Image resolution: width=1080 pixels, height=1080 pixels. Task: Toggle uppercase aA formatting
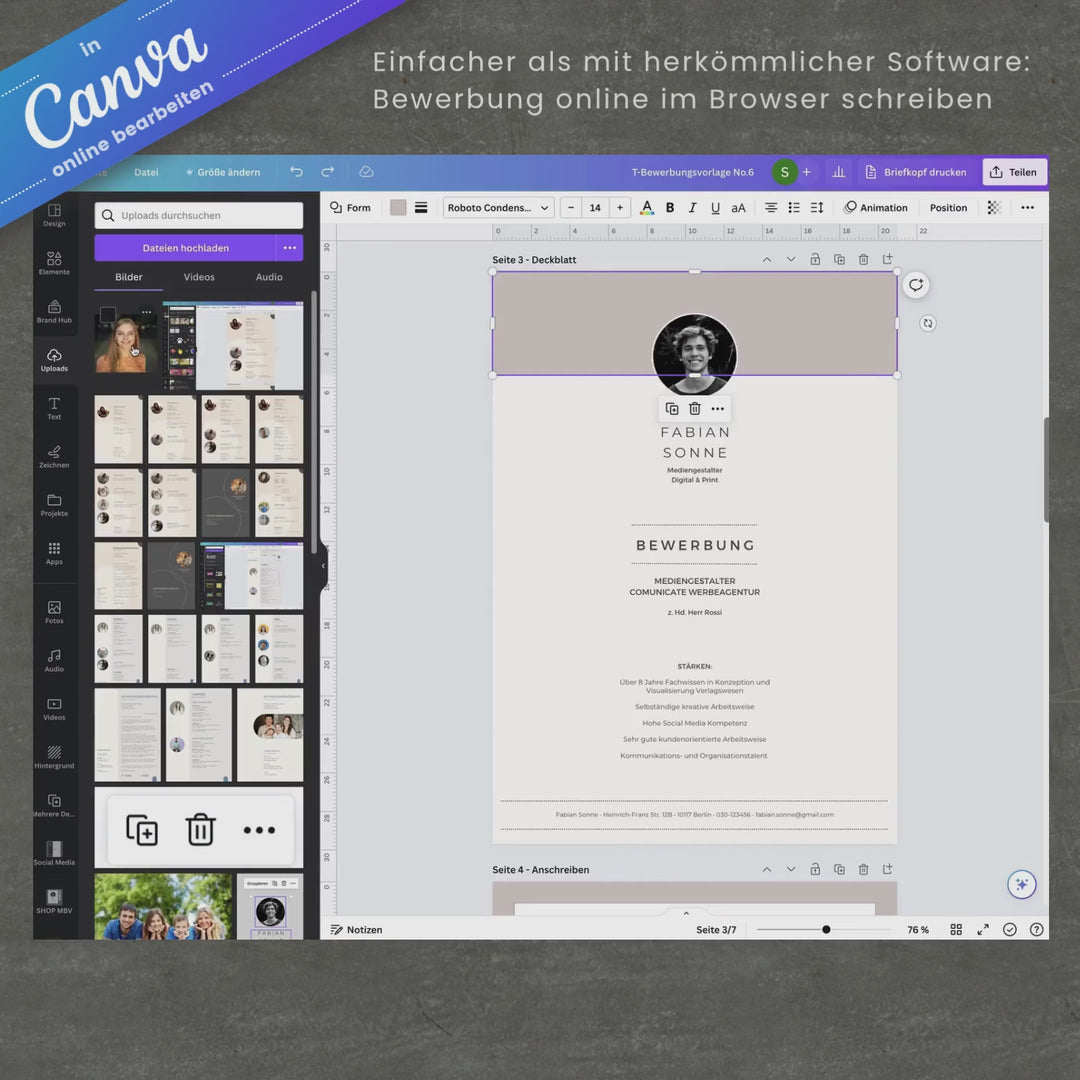click(738, 207)
